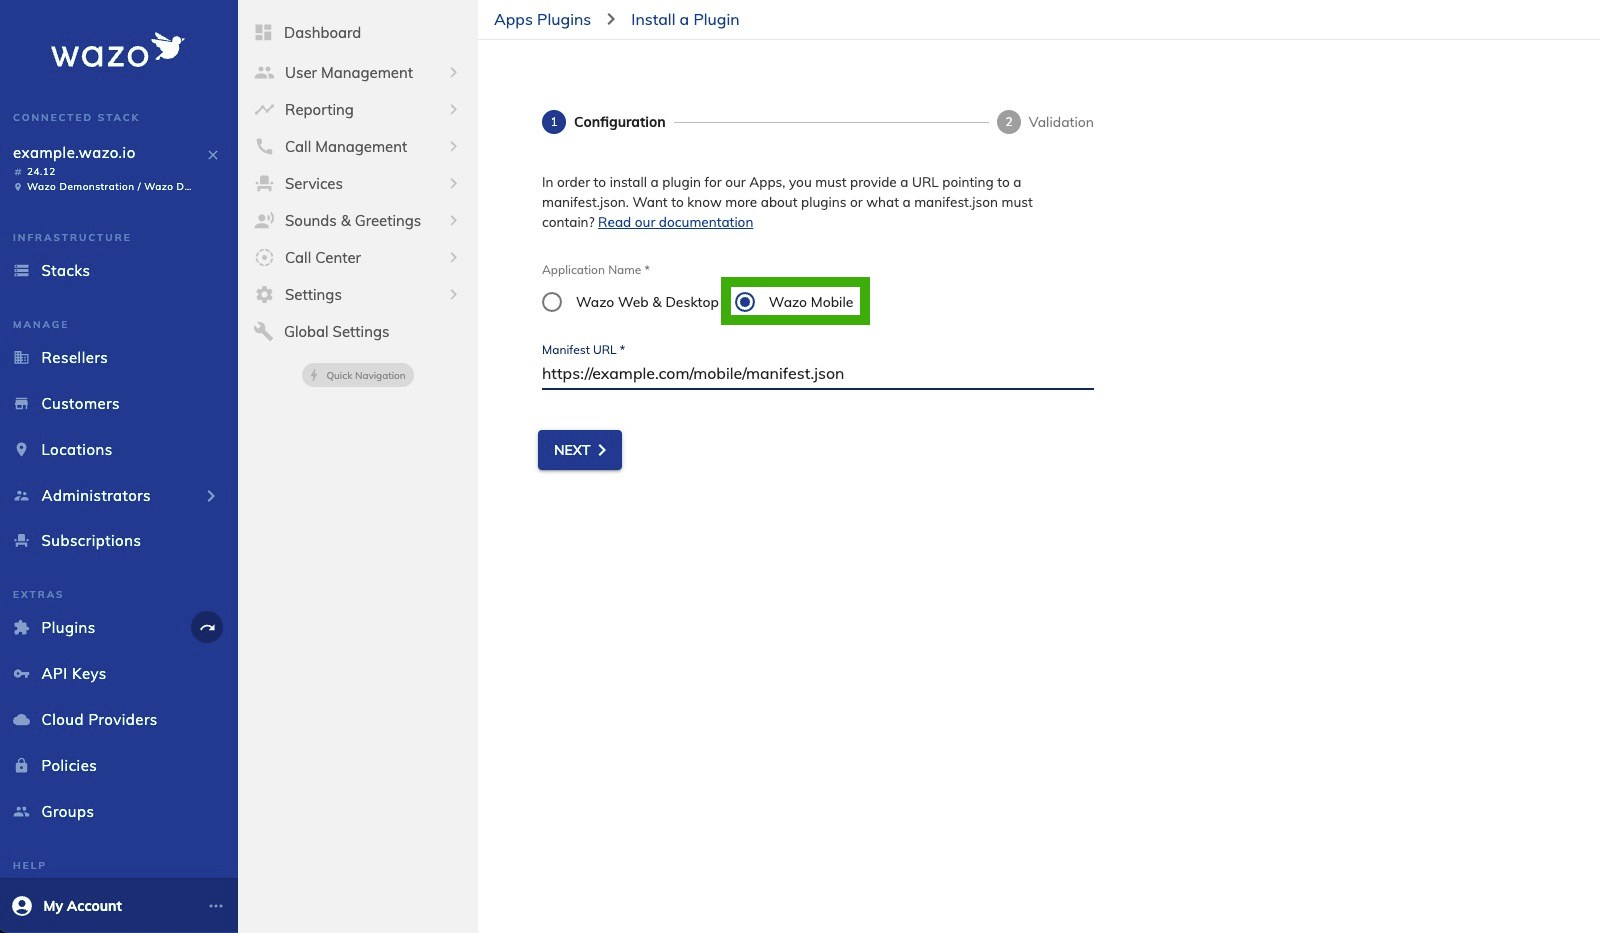Click the Cloud Providers cloud icon

click(x=21, y=720)
